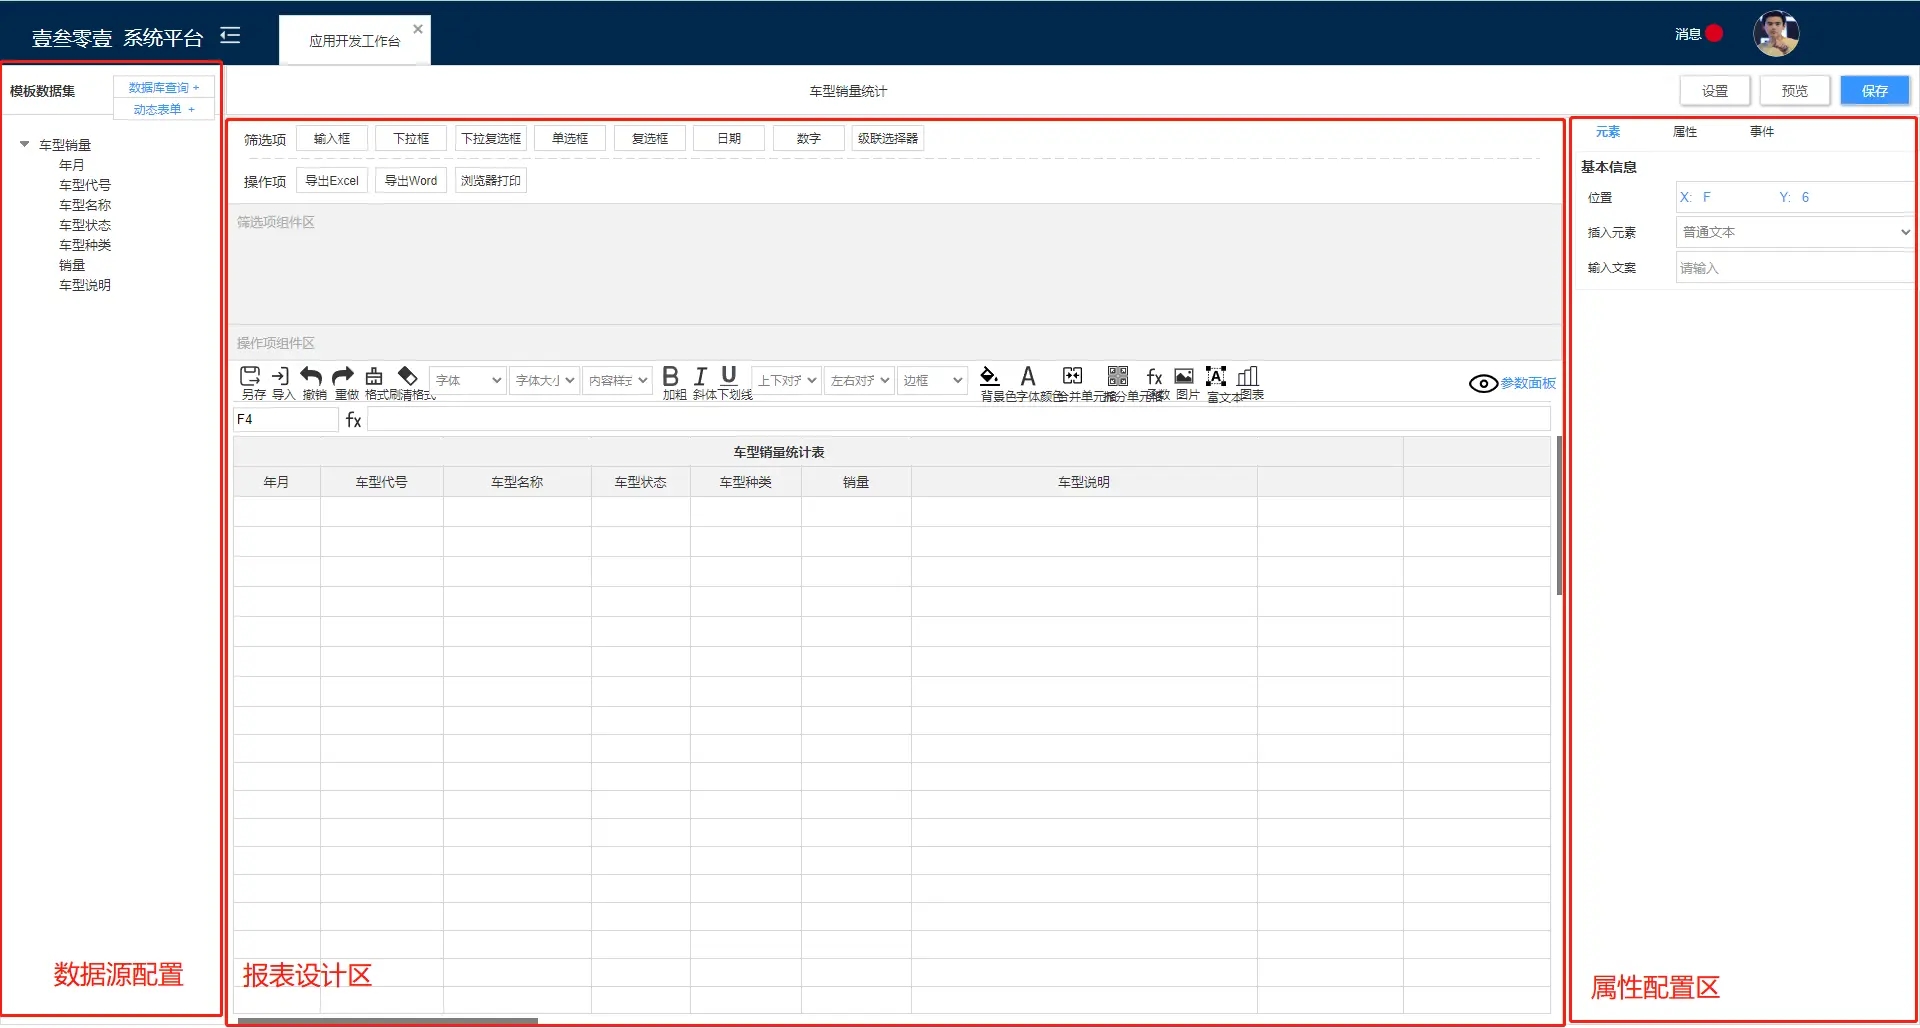Select the 车型说明 field in the tree
Image resolution: width=1920 pixels, height=1028 pixels.
tap(85, 285)
